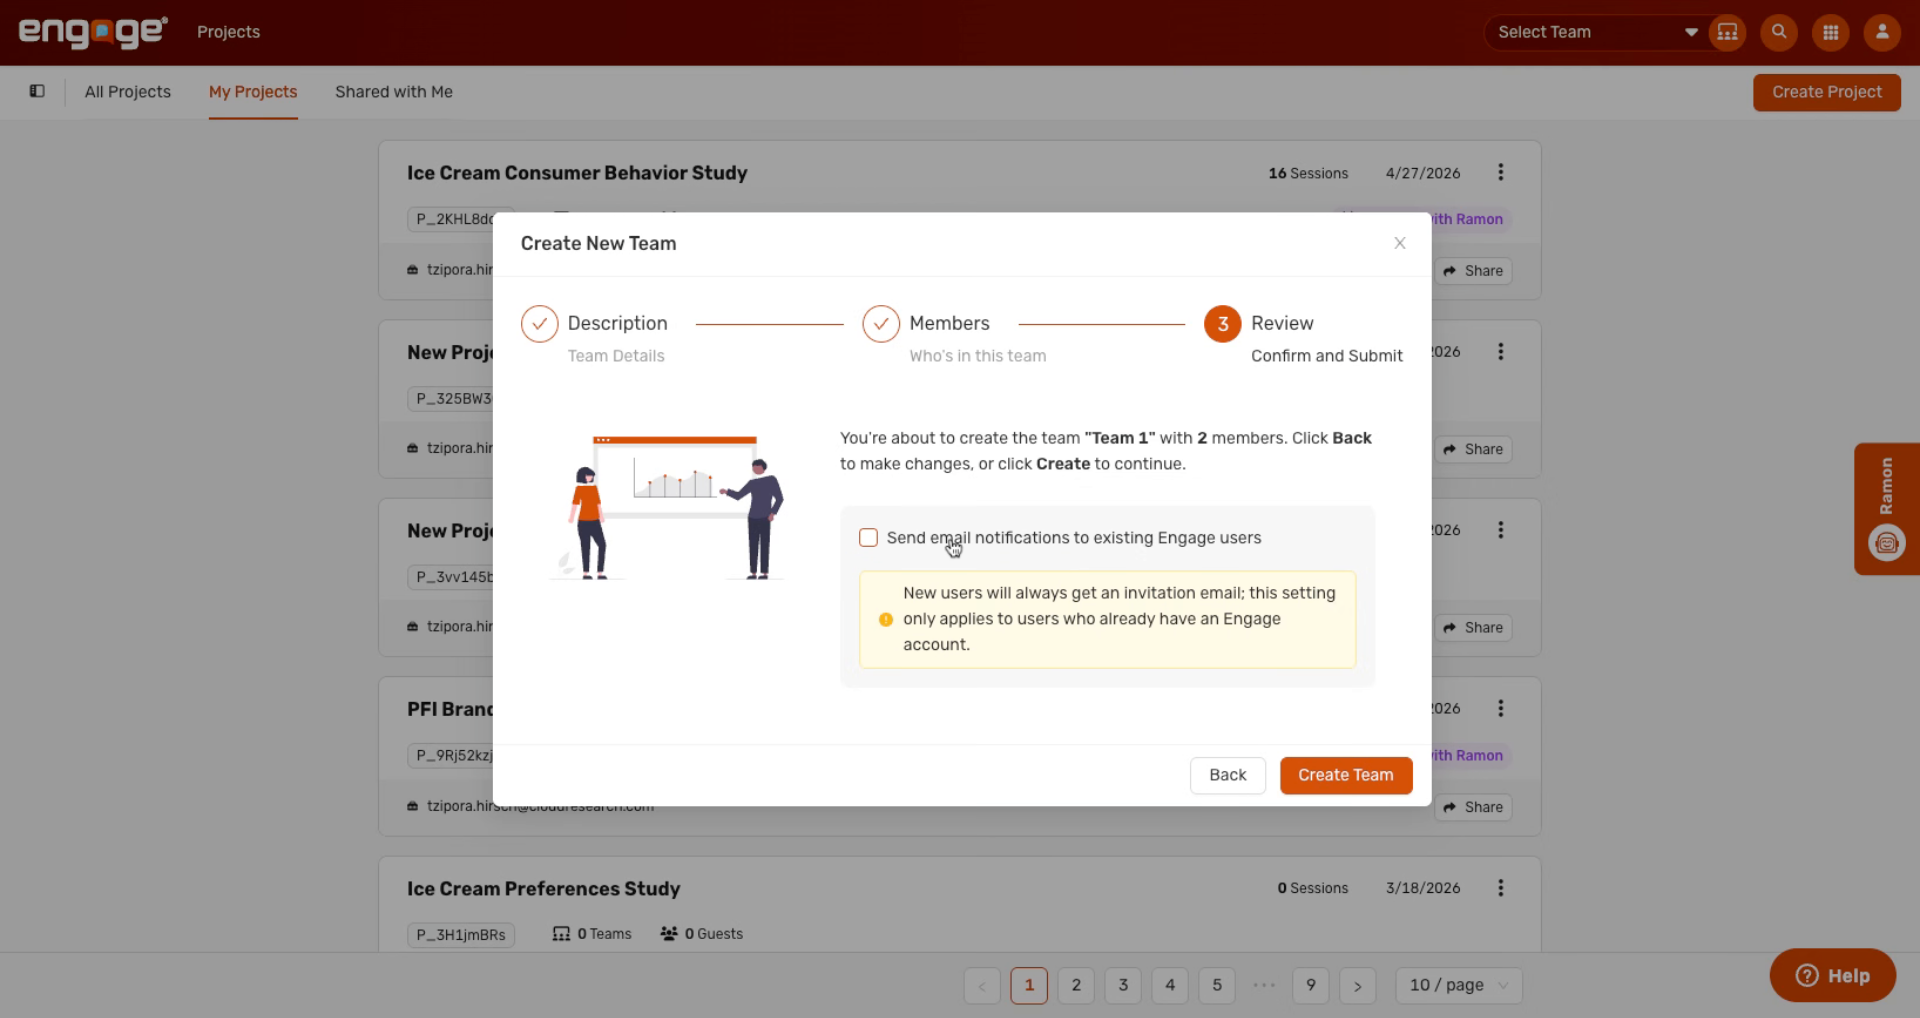
Task: Close the Create New Team dialog
Action: [x=1399, y=243]
